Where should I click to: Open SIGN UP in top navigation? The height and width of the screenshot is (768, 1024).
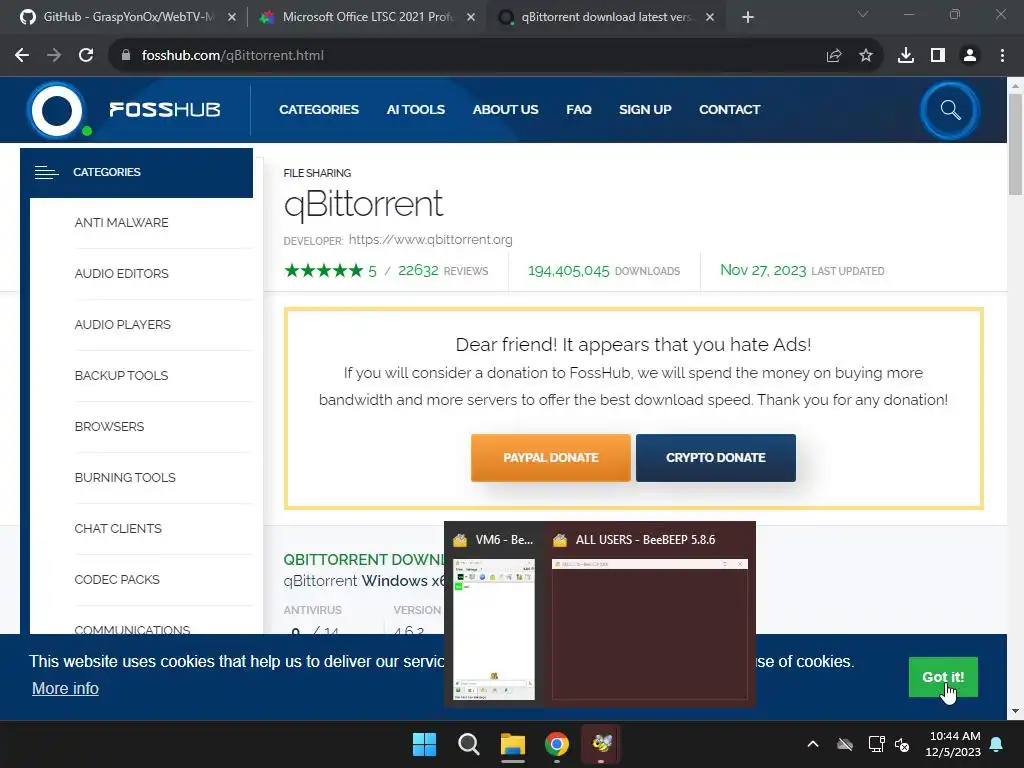click(645, 110)
